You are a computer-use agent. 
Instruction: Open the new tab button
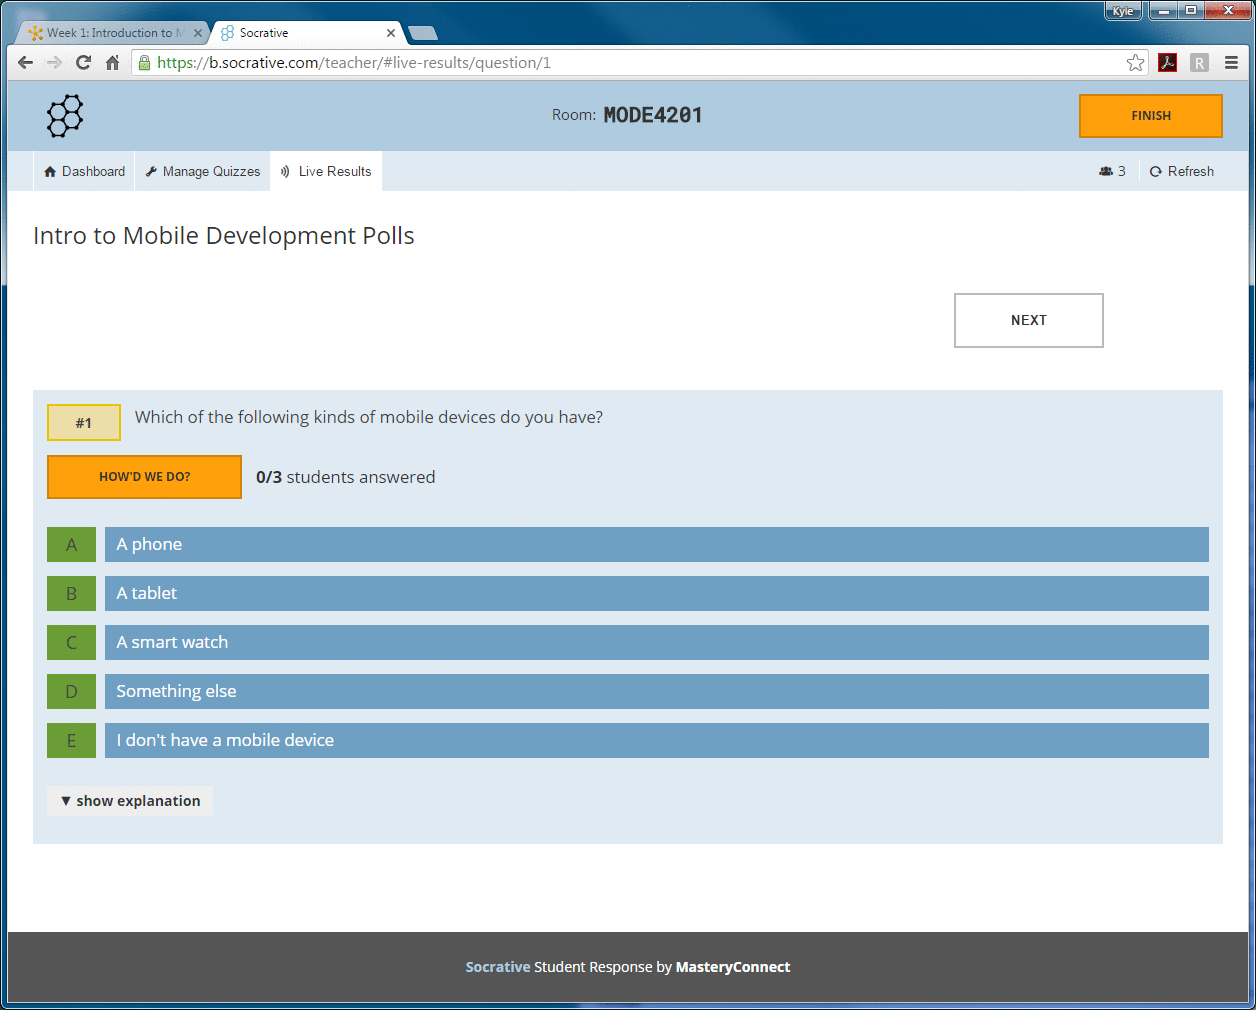tap(423, 33)
